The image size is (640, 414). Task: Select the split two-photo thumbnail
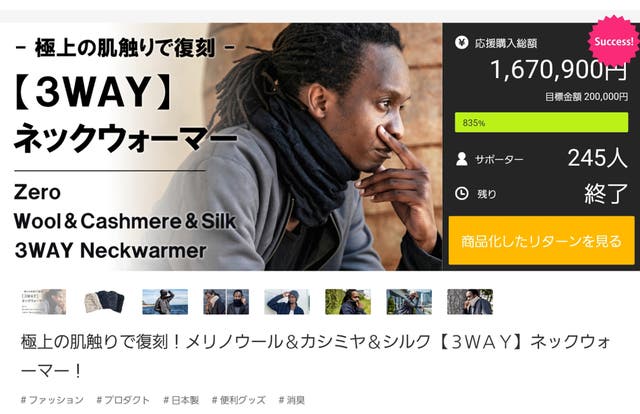click(226, 301)
